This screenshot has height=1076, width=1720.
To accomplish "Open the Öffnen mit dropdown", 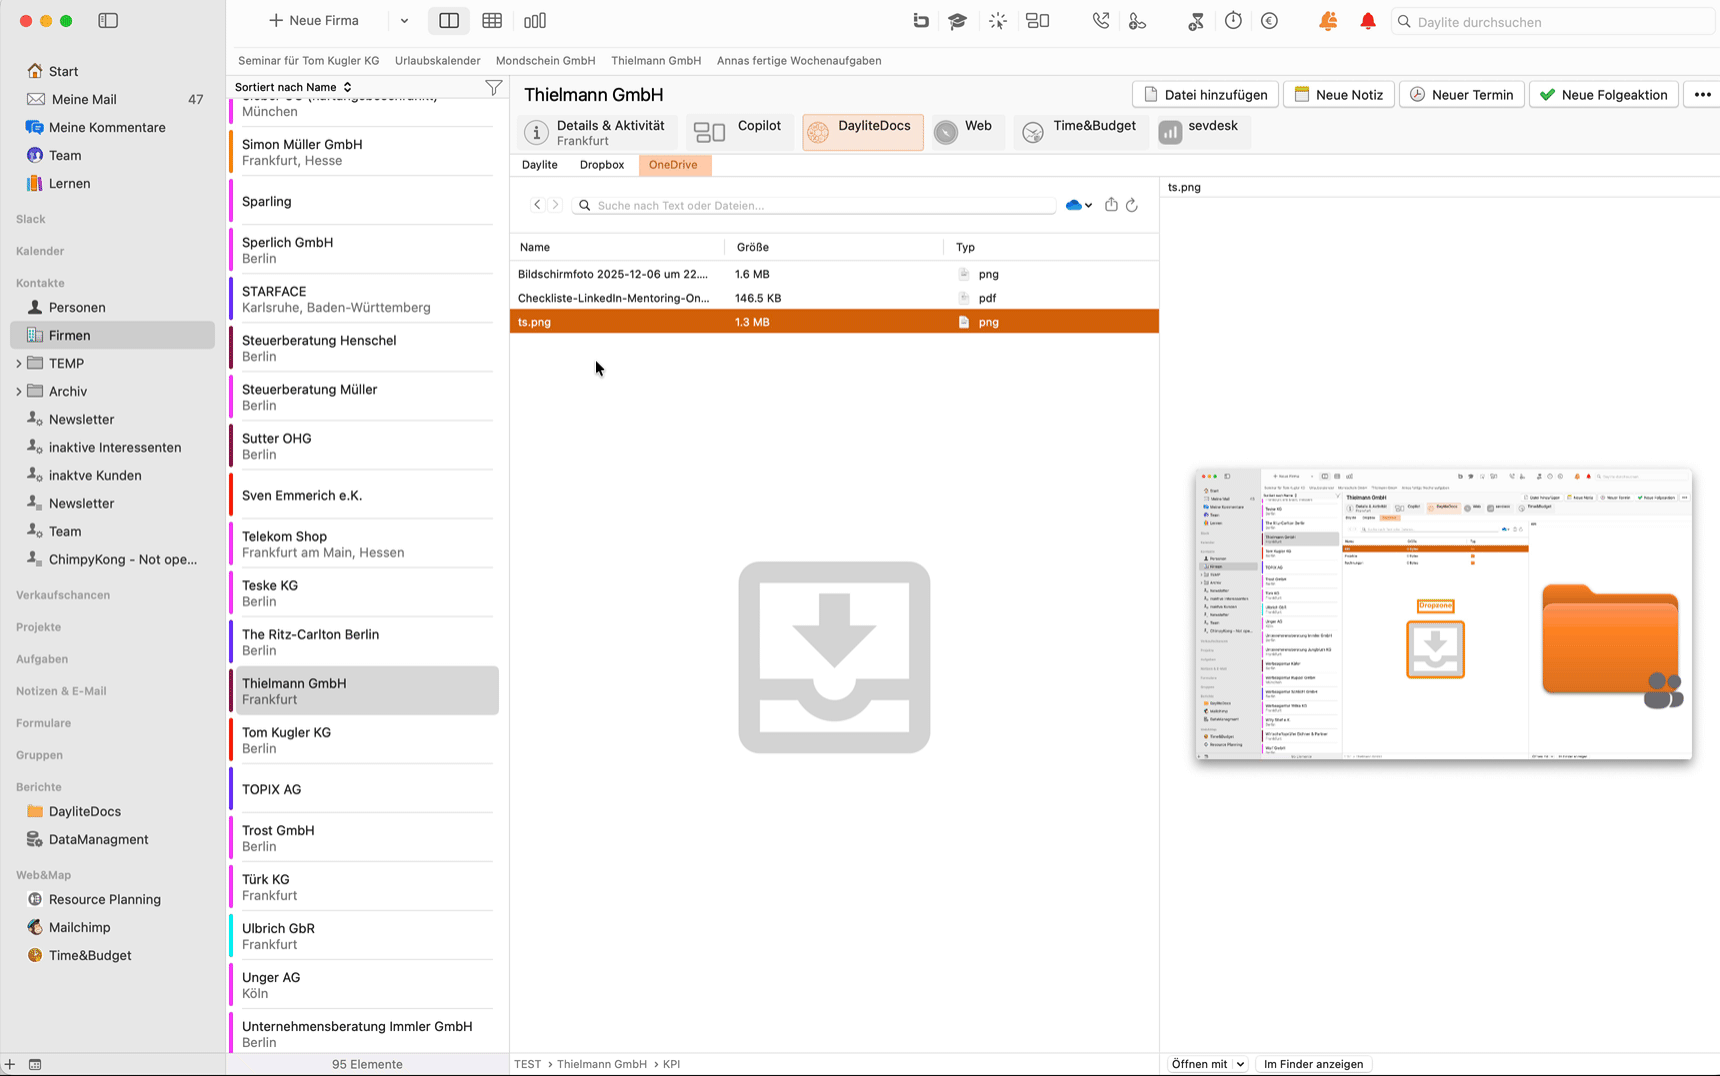I will click(x=1208, y=1064).
